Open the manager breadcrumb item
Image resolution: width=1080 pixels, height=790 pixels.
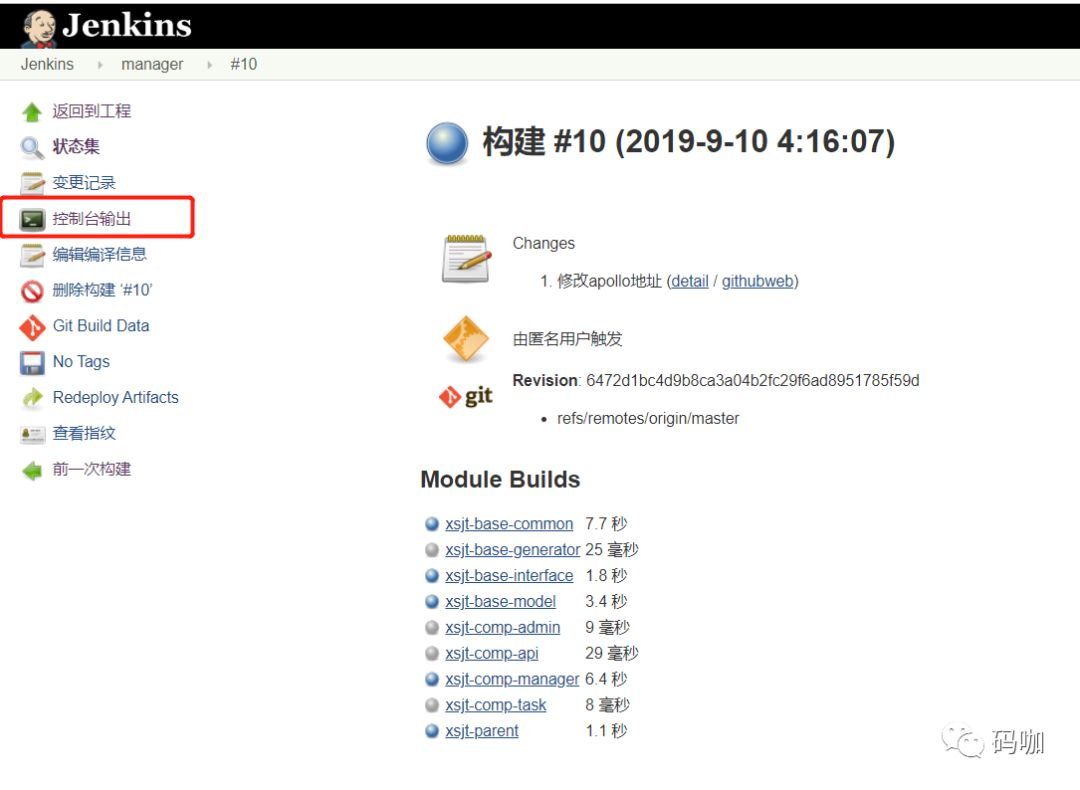(x=151, y=64)
